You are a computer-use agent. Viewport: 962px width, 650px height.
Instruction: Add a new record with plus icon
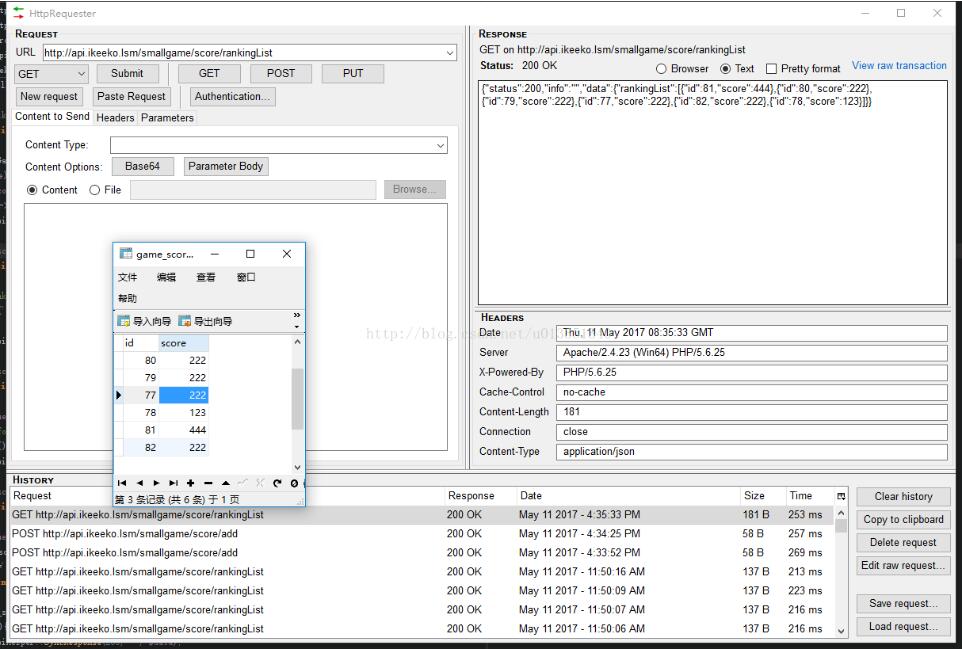click(191, 483)
